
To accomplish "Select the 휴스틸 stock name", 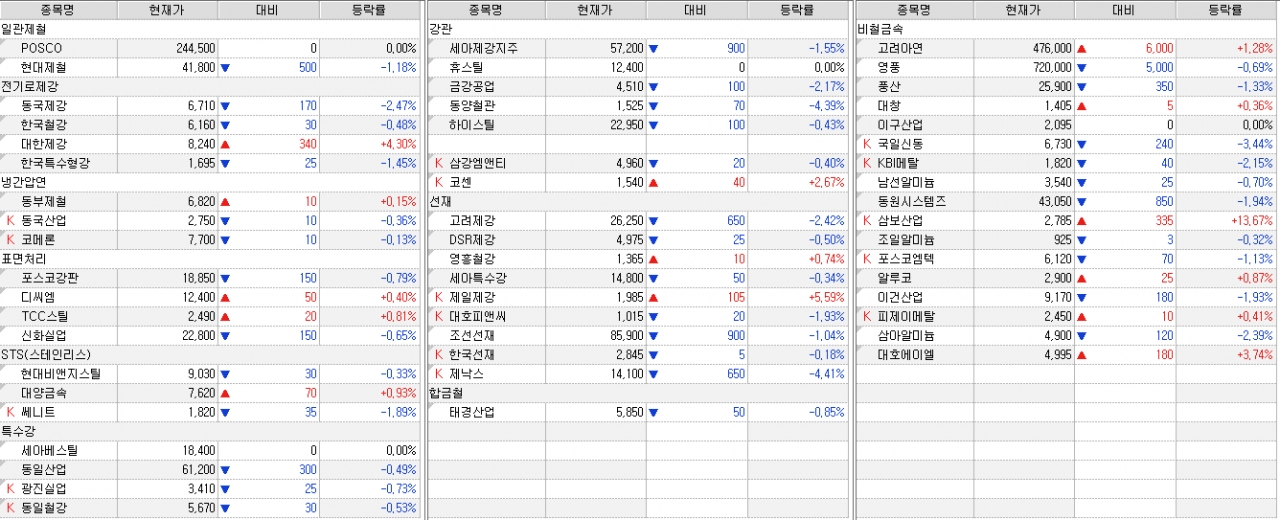I will pos(465,68).
